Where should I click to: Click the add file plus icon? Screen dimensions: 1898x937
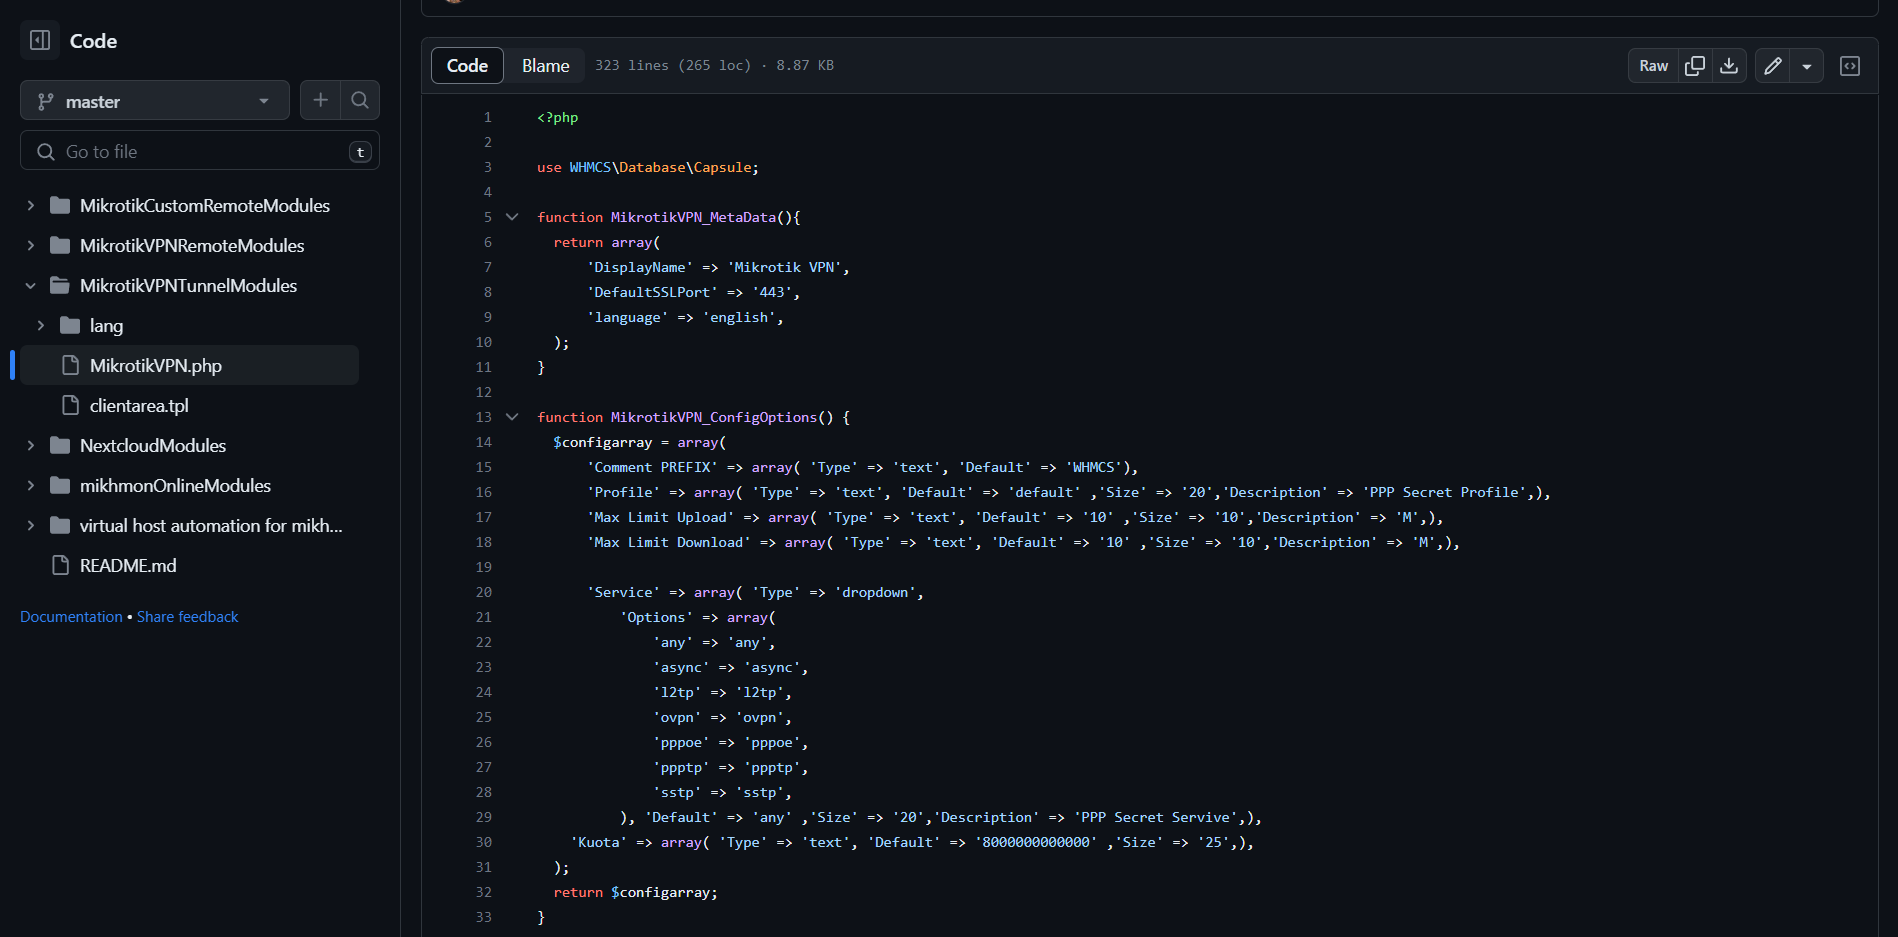click(320, 100)
